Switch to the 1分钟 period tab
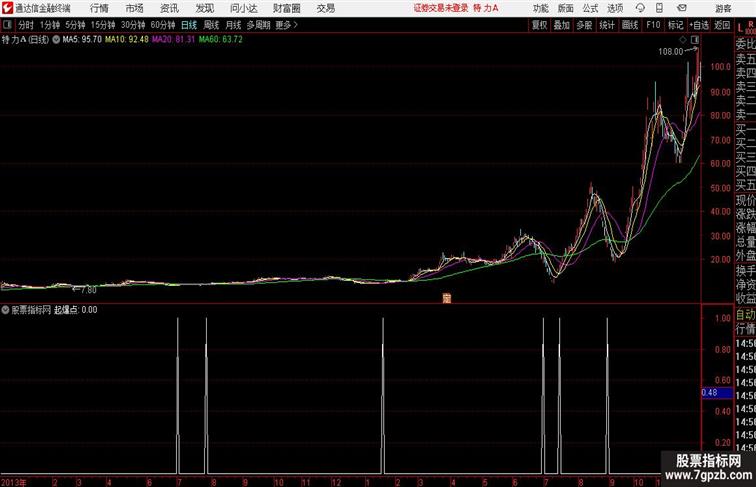 pos(50,25)
